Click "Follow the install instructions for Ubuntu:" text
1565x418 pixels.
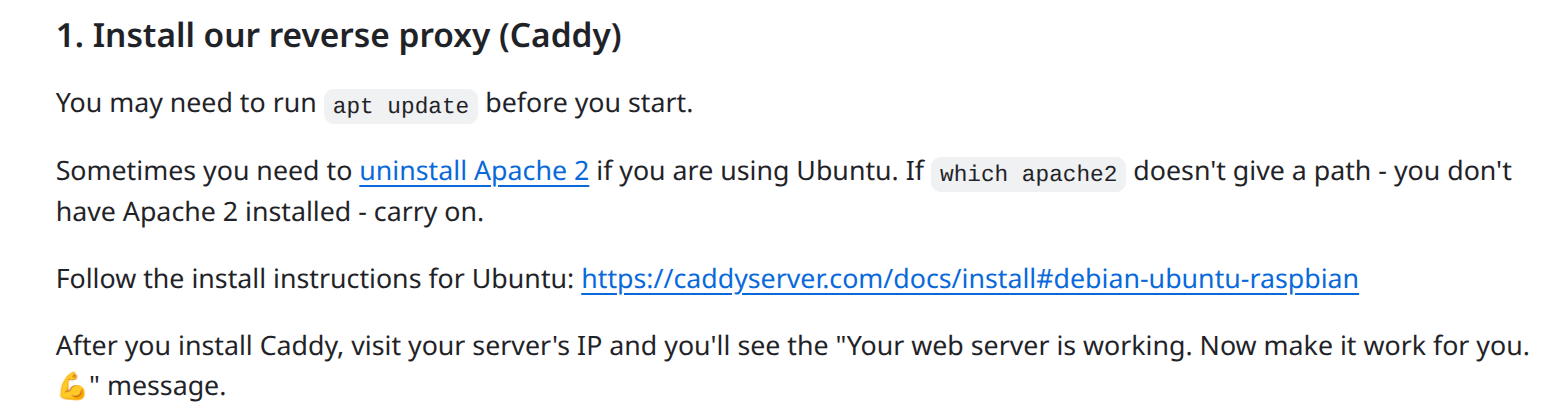pyautogui.click(x=315, y=278)
